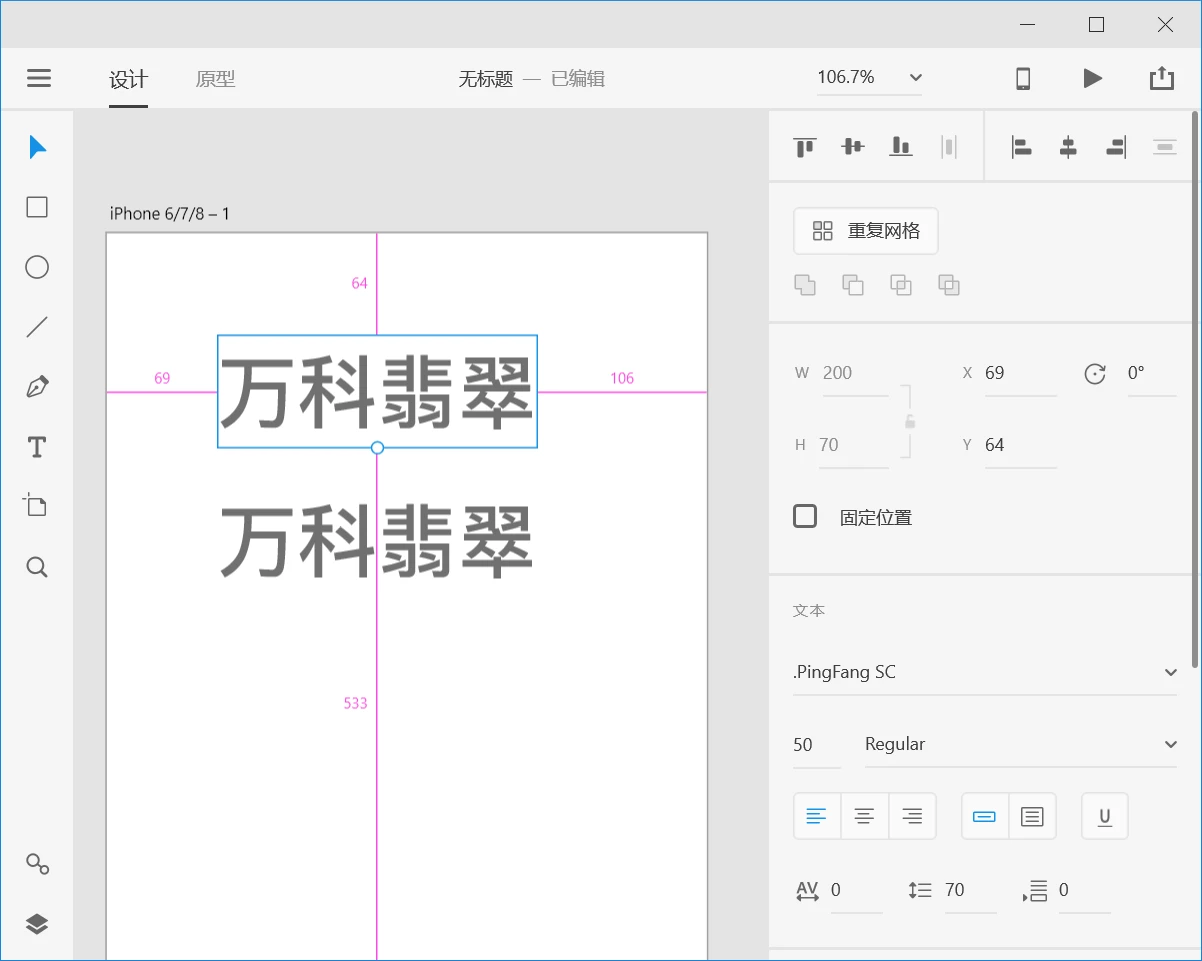Choose the Line tool
This screenshot has height=961, width=1202.
click(37, 327)
